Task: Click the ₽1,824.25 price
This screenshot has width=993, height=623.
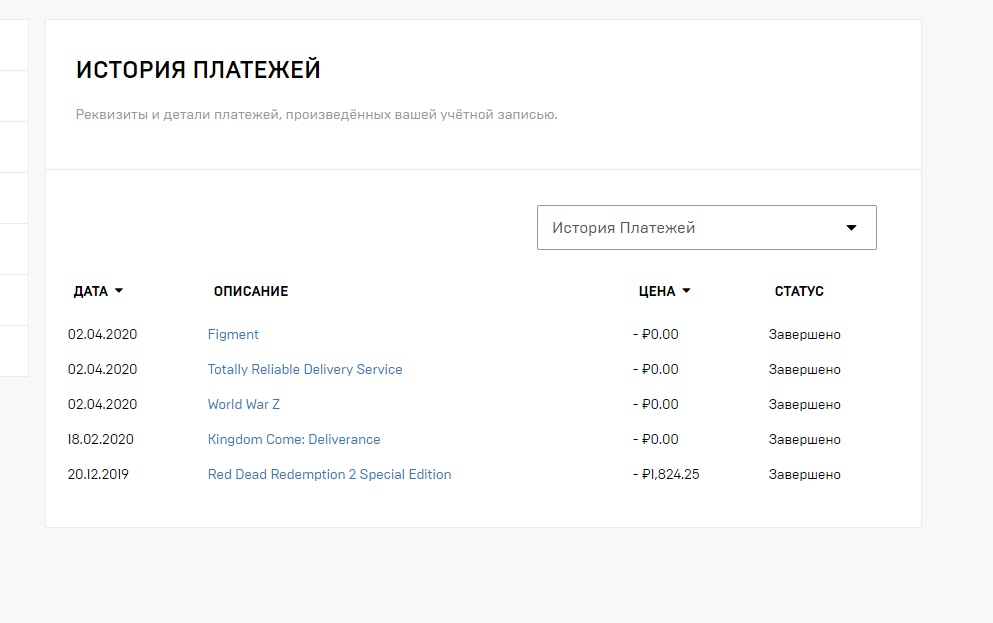Action: pos(667,475)
